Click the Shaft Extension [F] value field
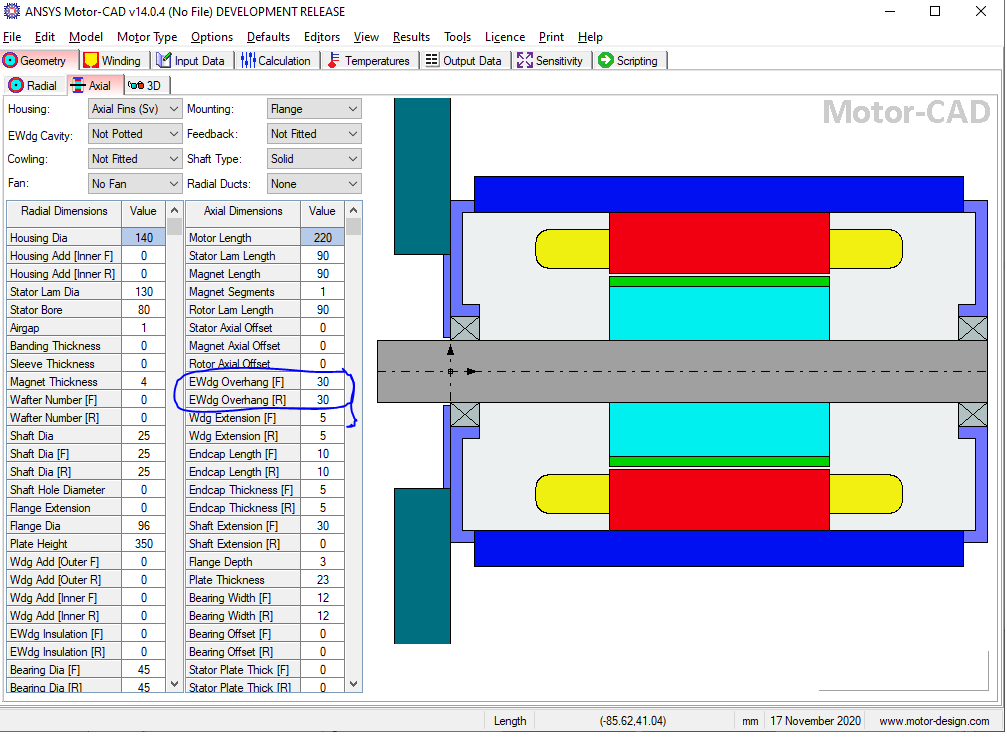This screenshot has width=1007, height=738. 322,525
